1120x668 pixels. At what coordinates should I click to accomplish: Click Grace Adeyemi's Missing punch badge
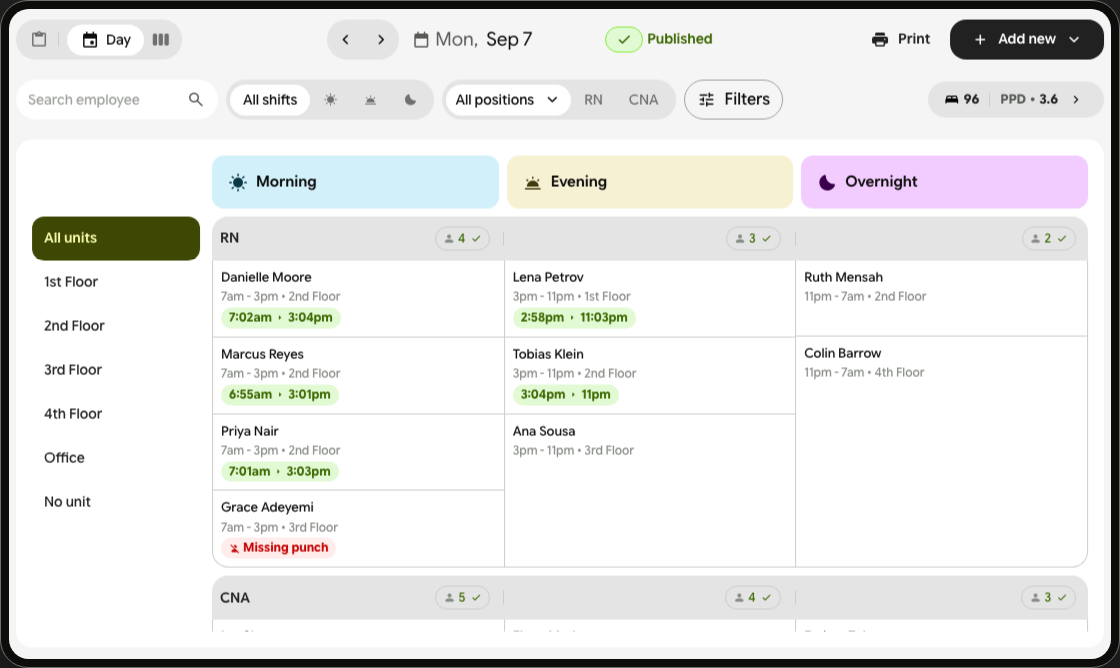point(278,548)
